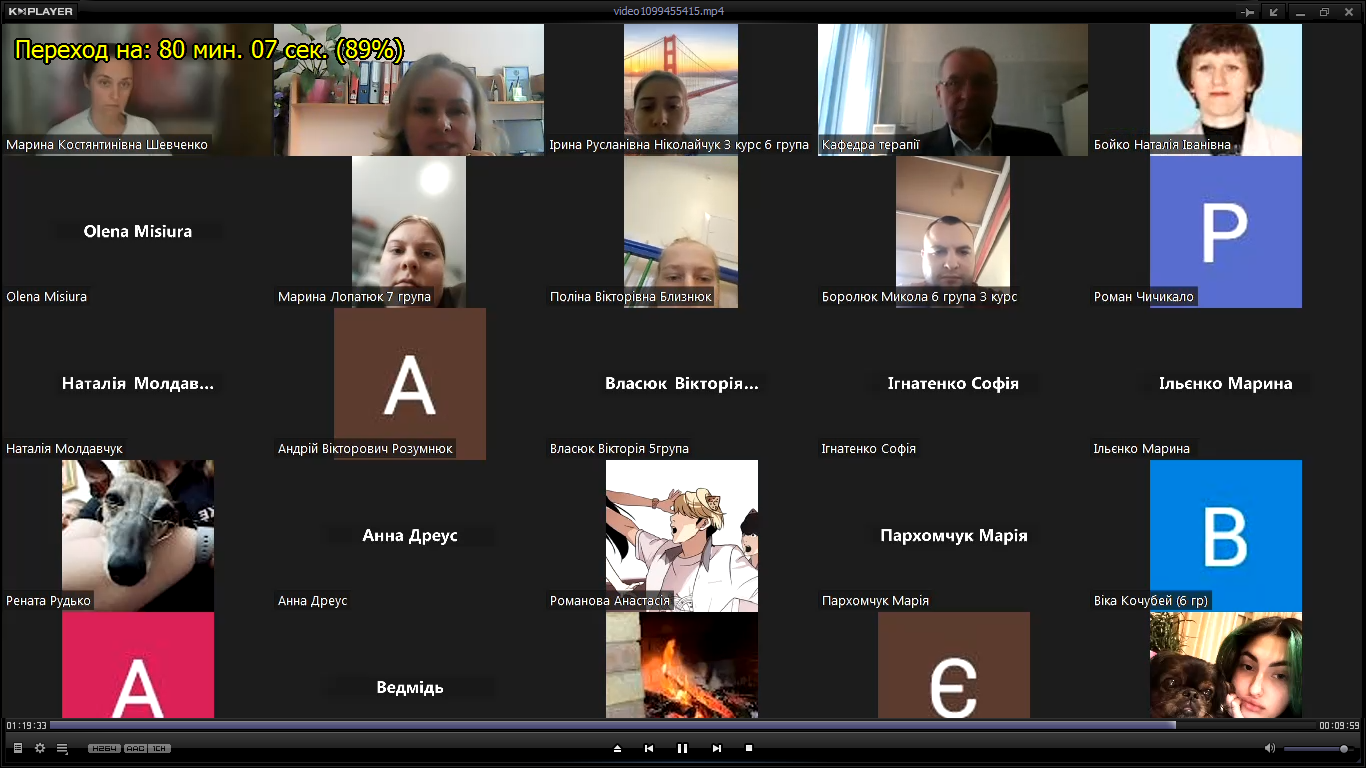Click Роман Чичикало's blue P avatar

point(1226,232)
